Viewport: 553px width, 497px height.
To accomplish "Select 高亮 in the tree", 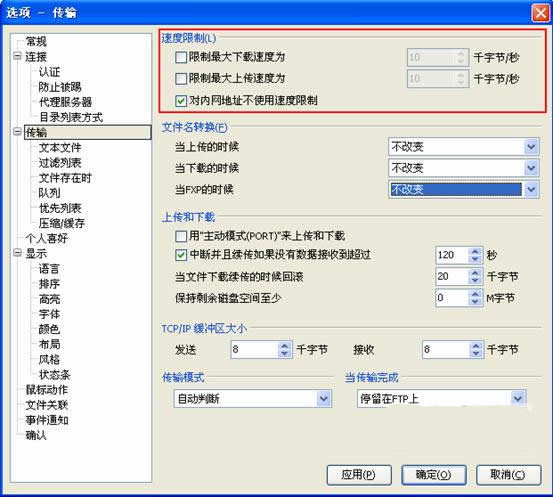I will point(49,299).
